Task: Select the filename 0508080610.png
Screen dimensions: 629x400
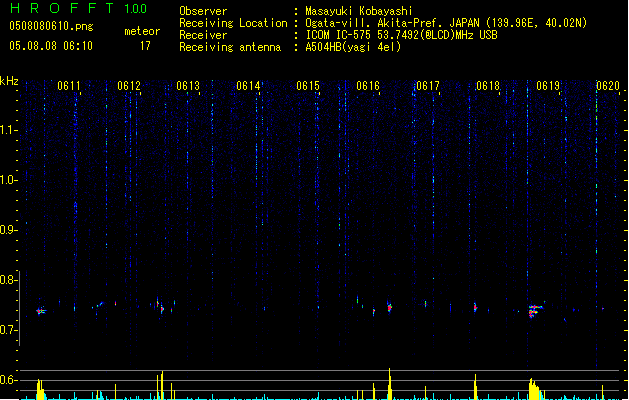Action: pos(51,26)
